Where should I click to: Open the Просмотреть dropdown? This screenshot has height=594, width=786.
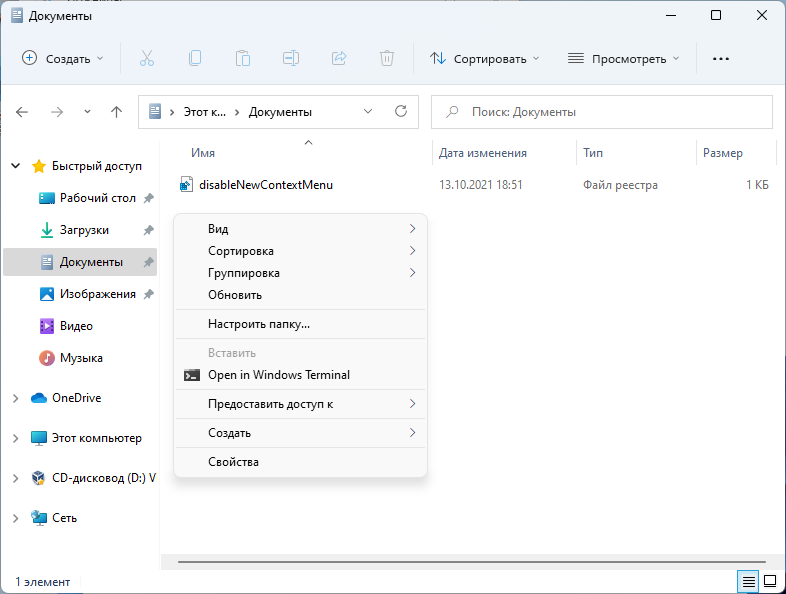[624, 59]
